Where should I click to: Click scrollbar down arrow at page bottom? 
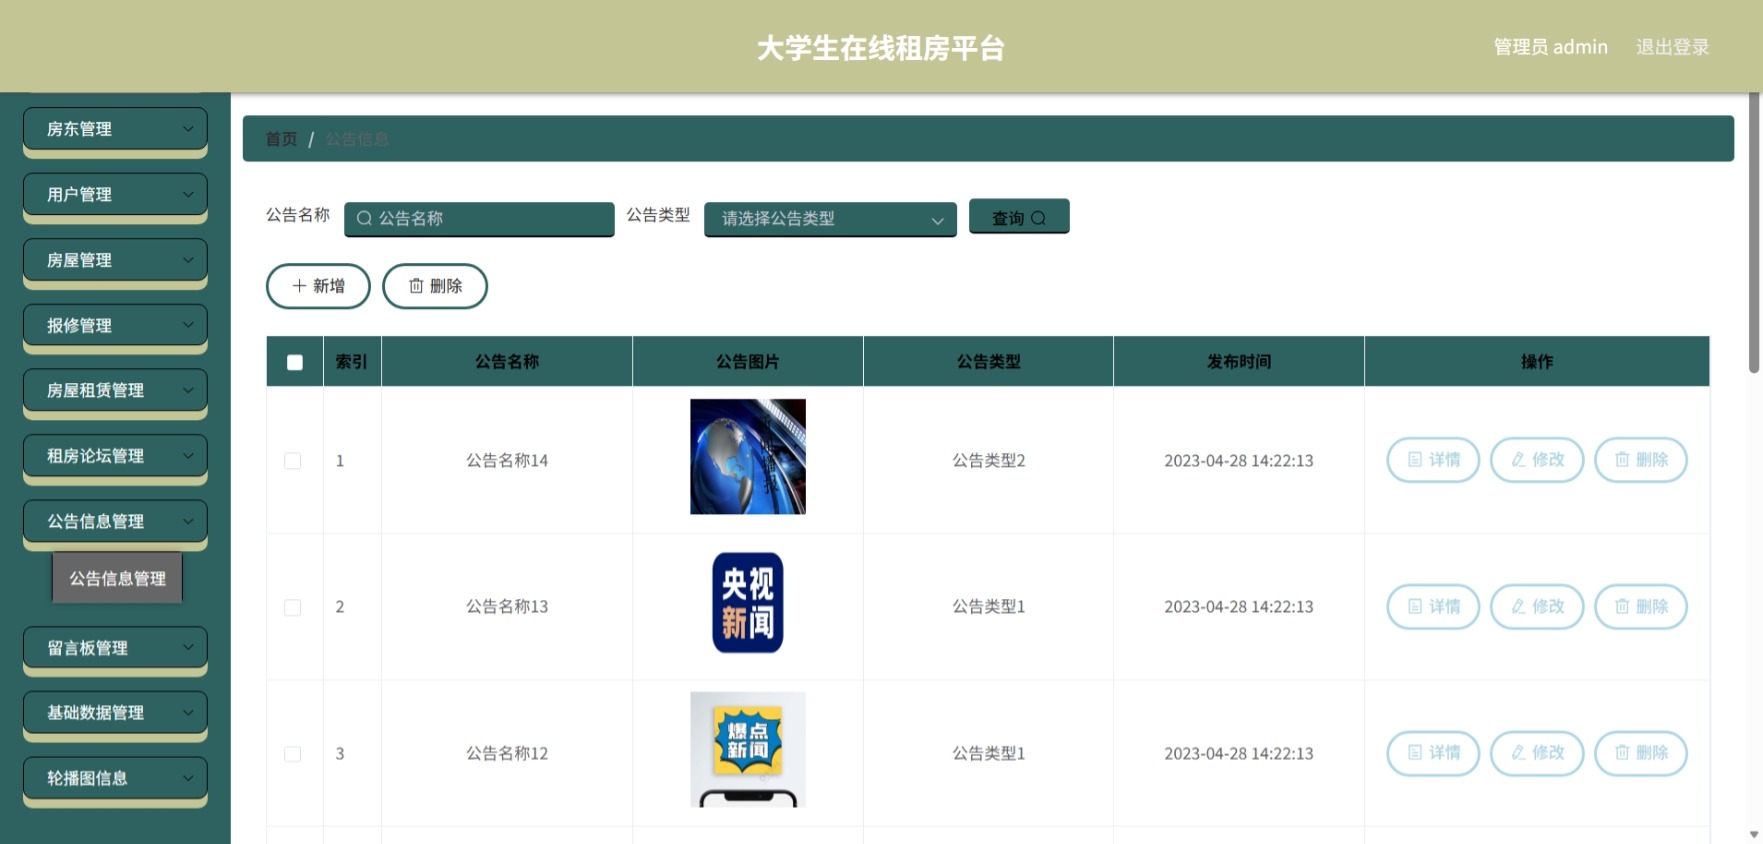[x=1754, y=835]
